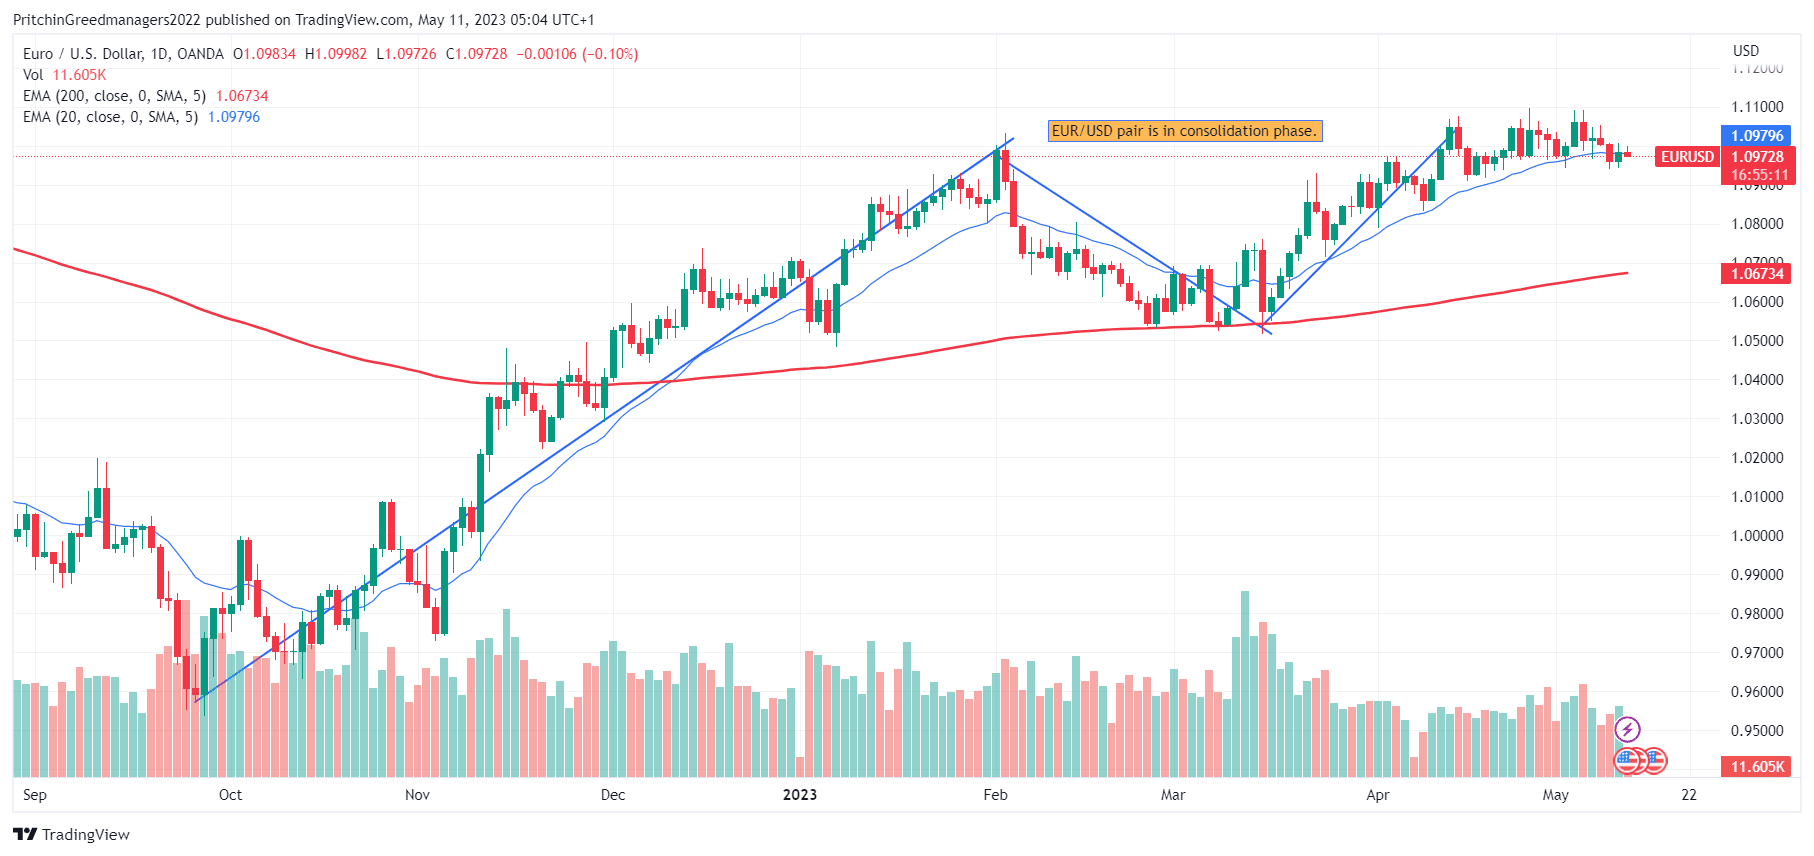1814x856 pixels.
Task: Click the 22 date label on time axis
Action: click(1689, 795)
